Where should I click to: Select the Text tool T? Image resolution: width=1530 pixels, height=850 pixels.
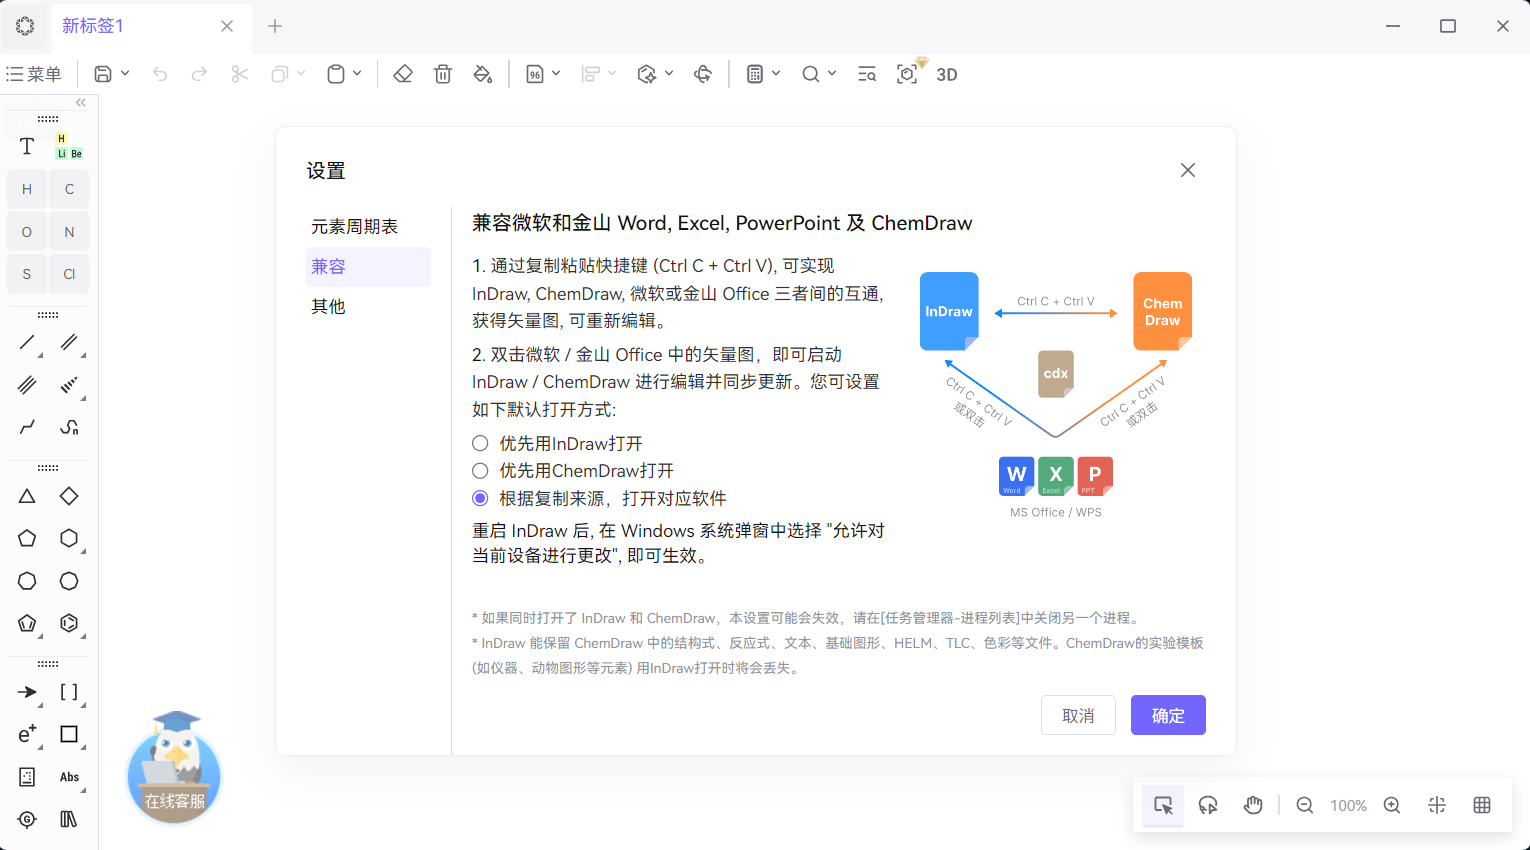(27, 147)
